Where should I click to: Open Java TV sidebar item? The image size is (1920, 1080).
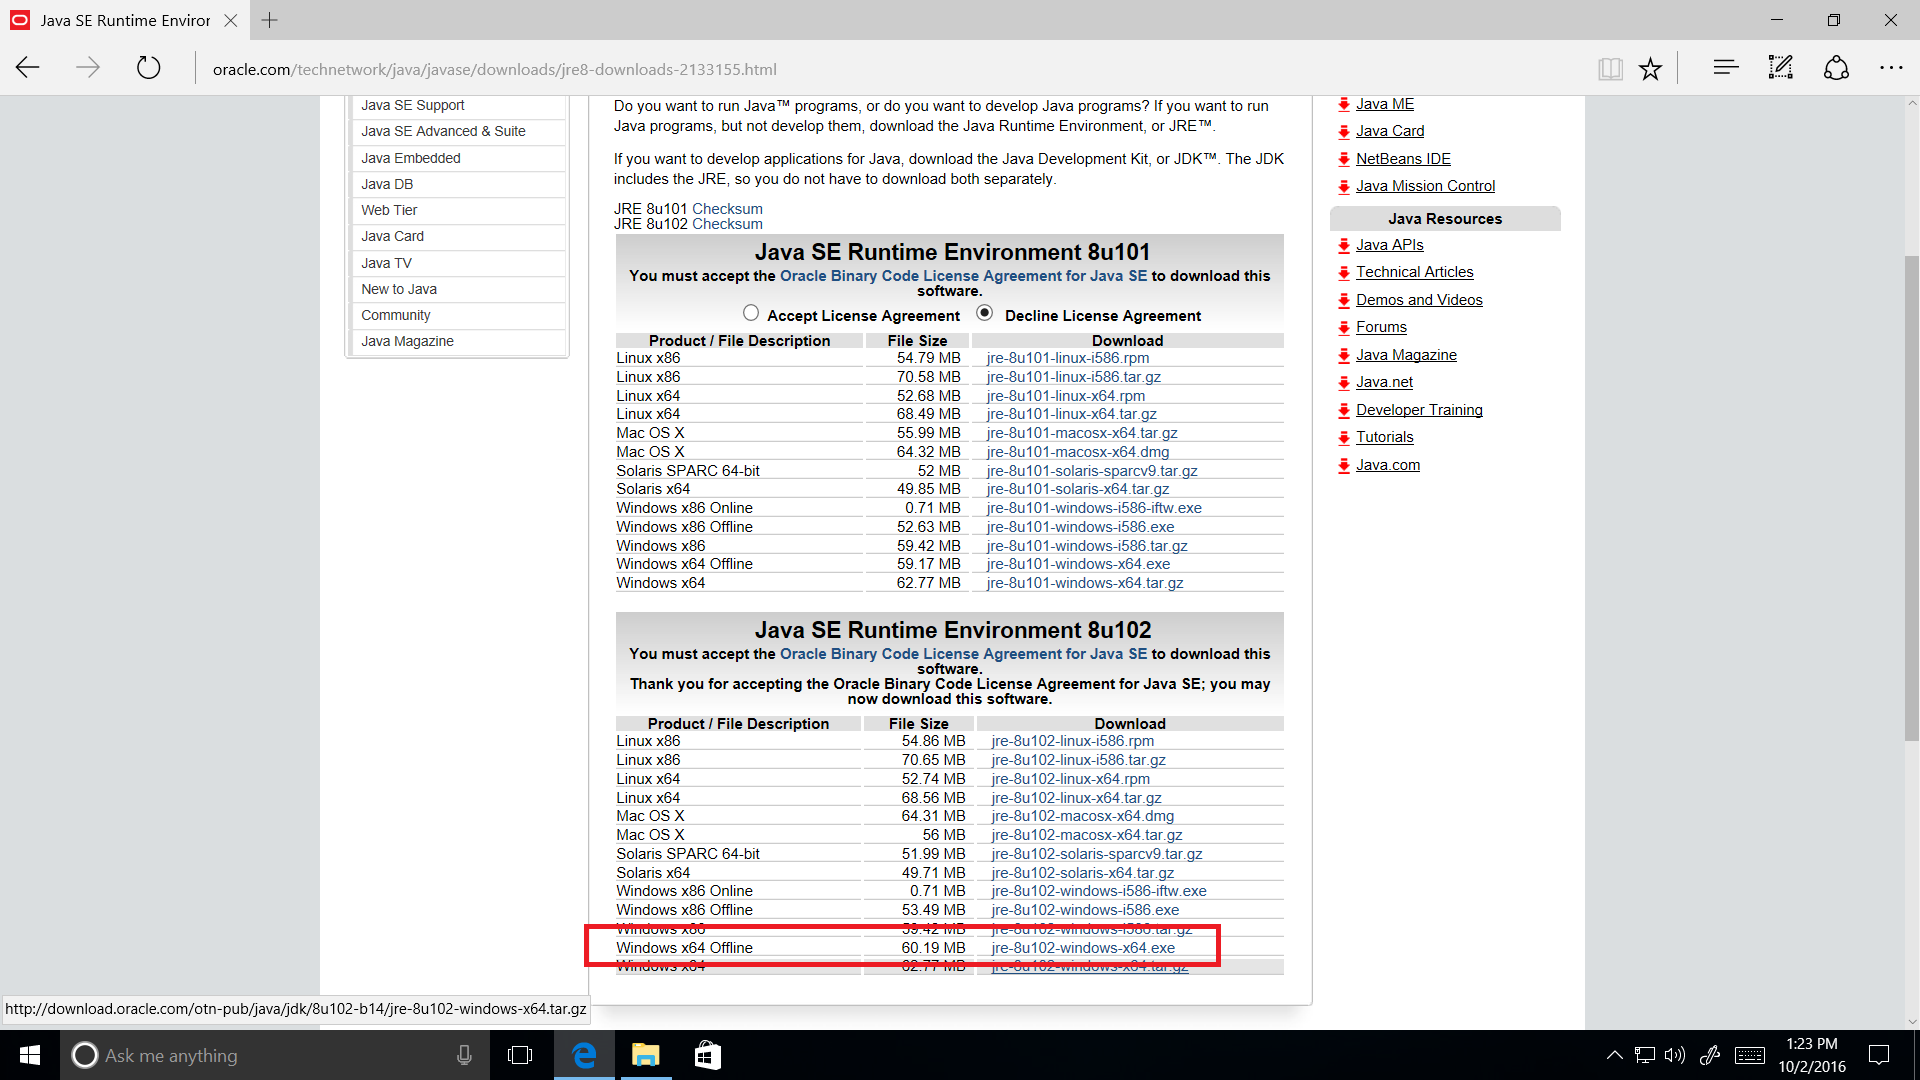pyautogui.click(x=386, y=263)
